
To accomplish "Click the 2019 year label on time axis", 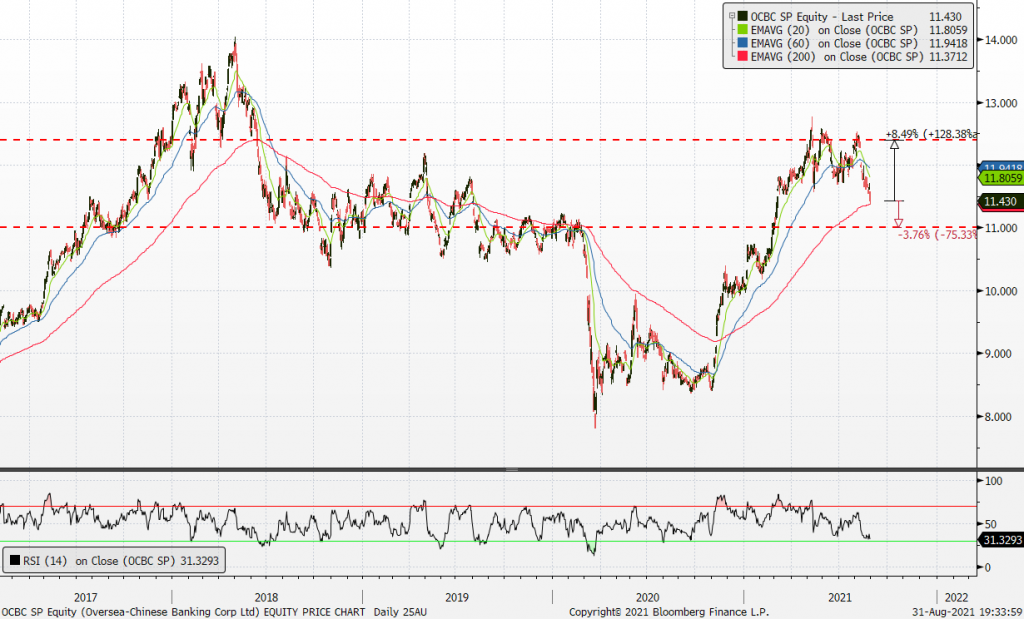I will tap(456, 597).
